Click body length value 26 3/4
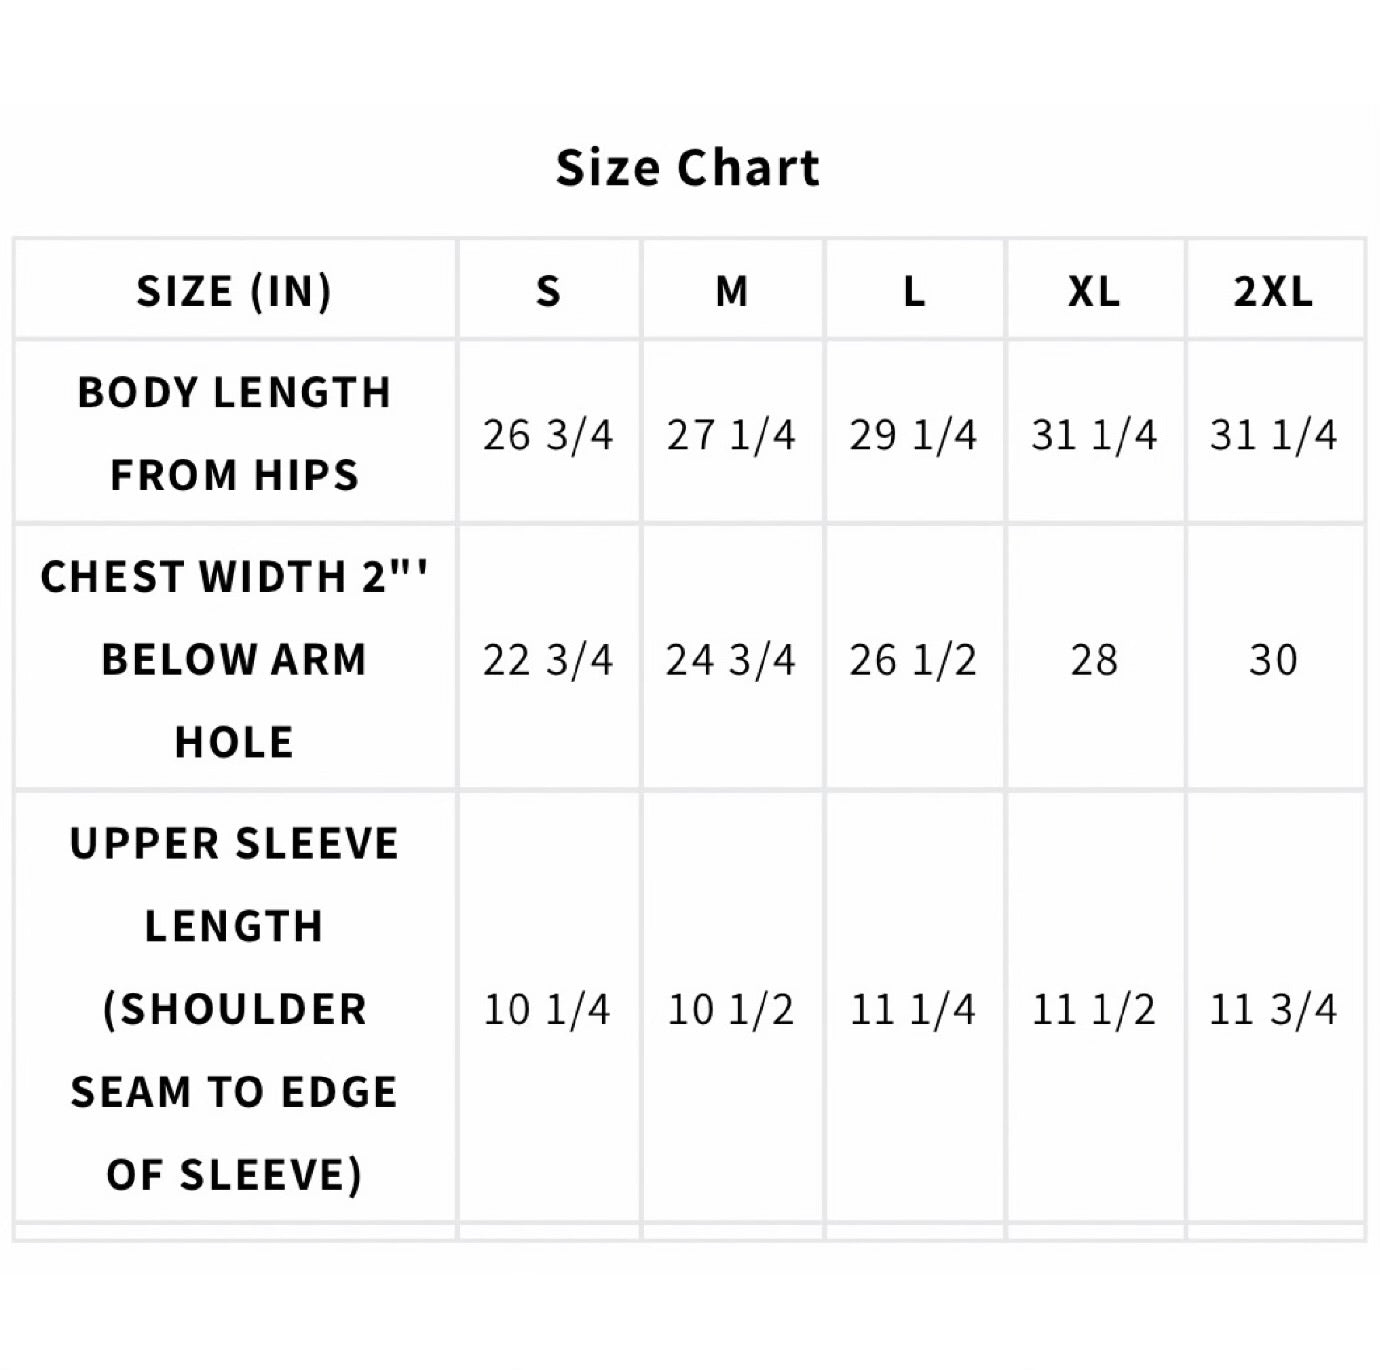The width and height of the screenshot is (1380, 1370). pos(548,435)
